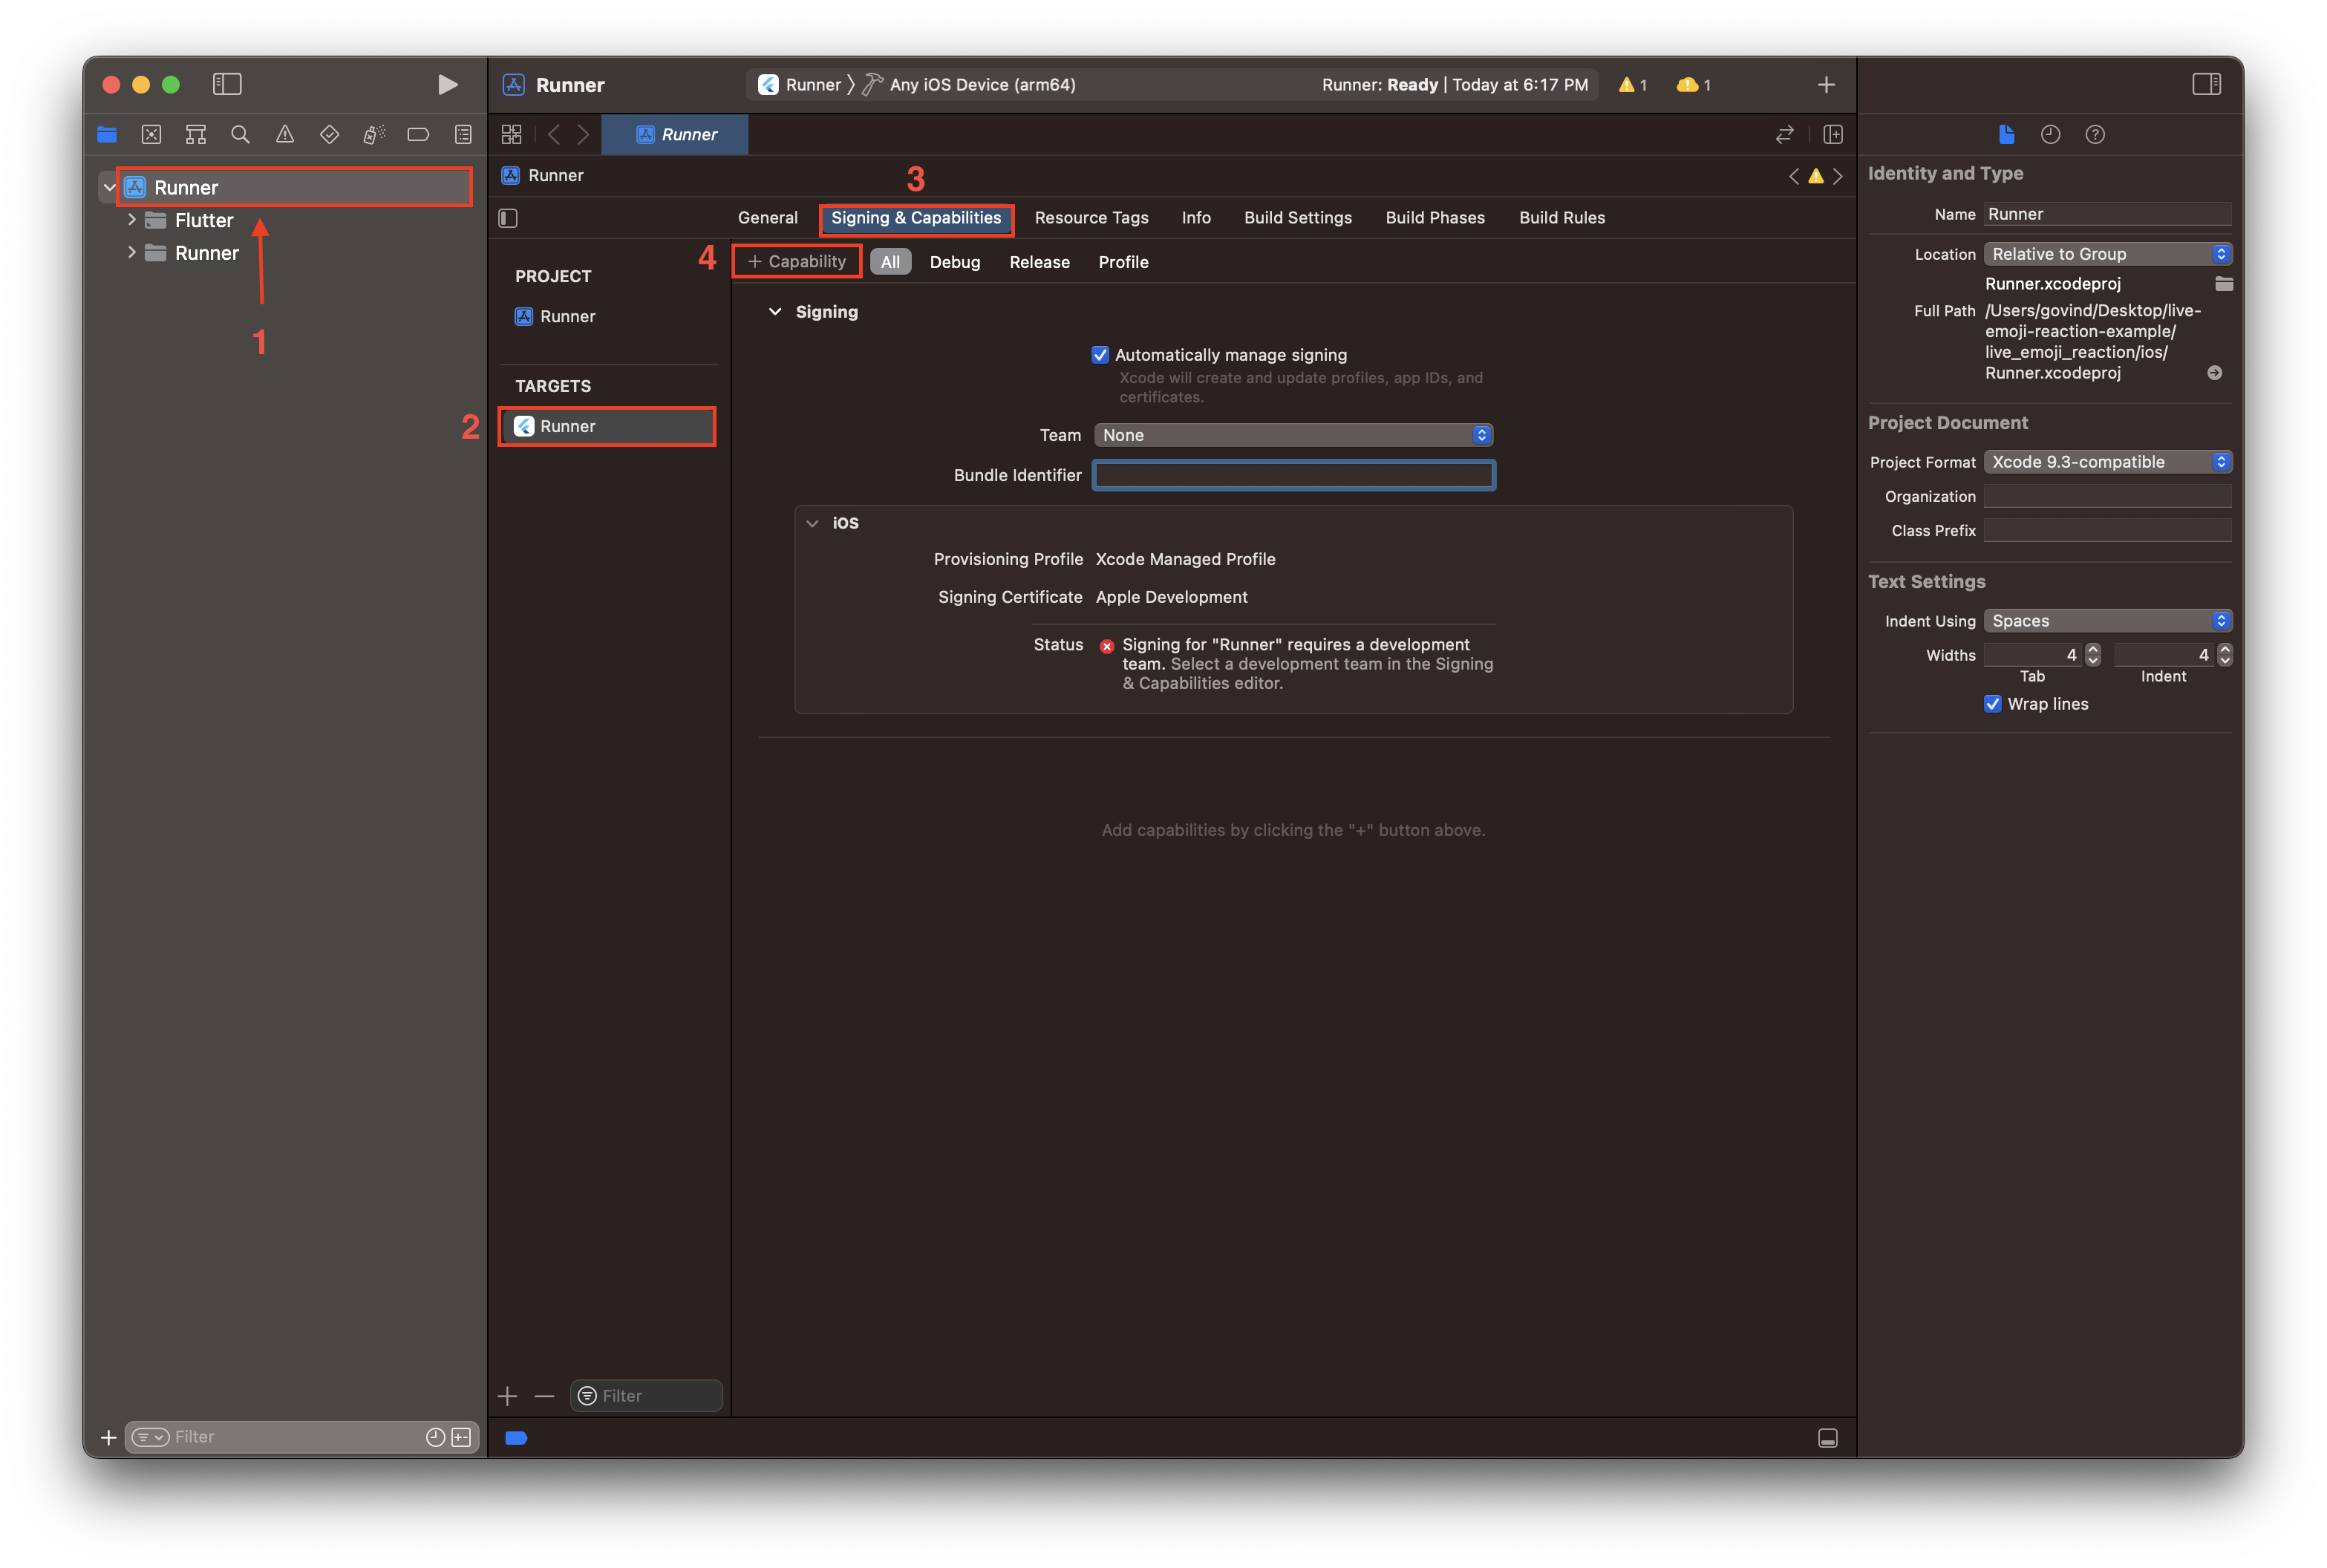This screenshot has height=1568, width=2327.
Task: Uncheck Automatically manage signing
Action: click(1100, 354)
